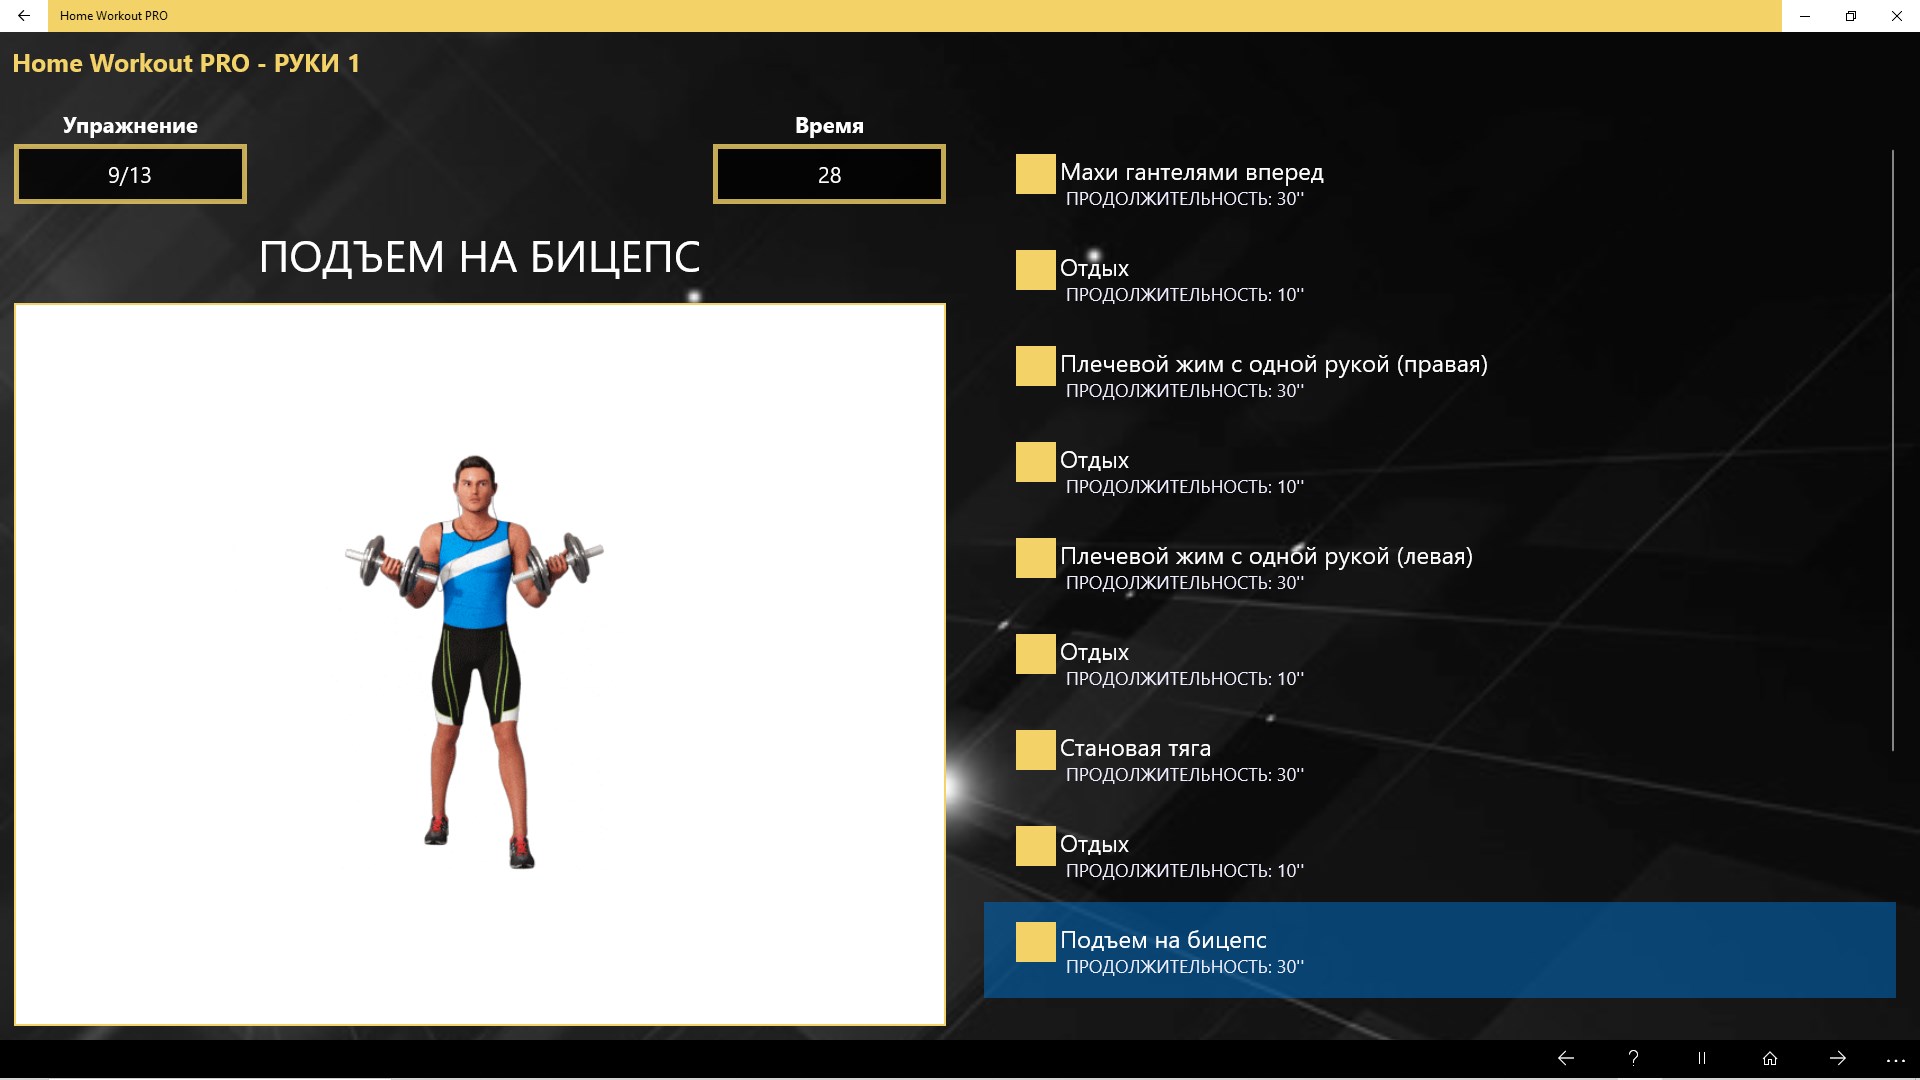Click the Время timer box showing 28
The height and width of the screenshot is (1080, 1920).
[x=829, y=175]
